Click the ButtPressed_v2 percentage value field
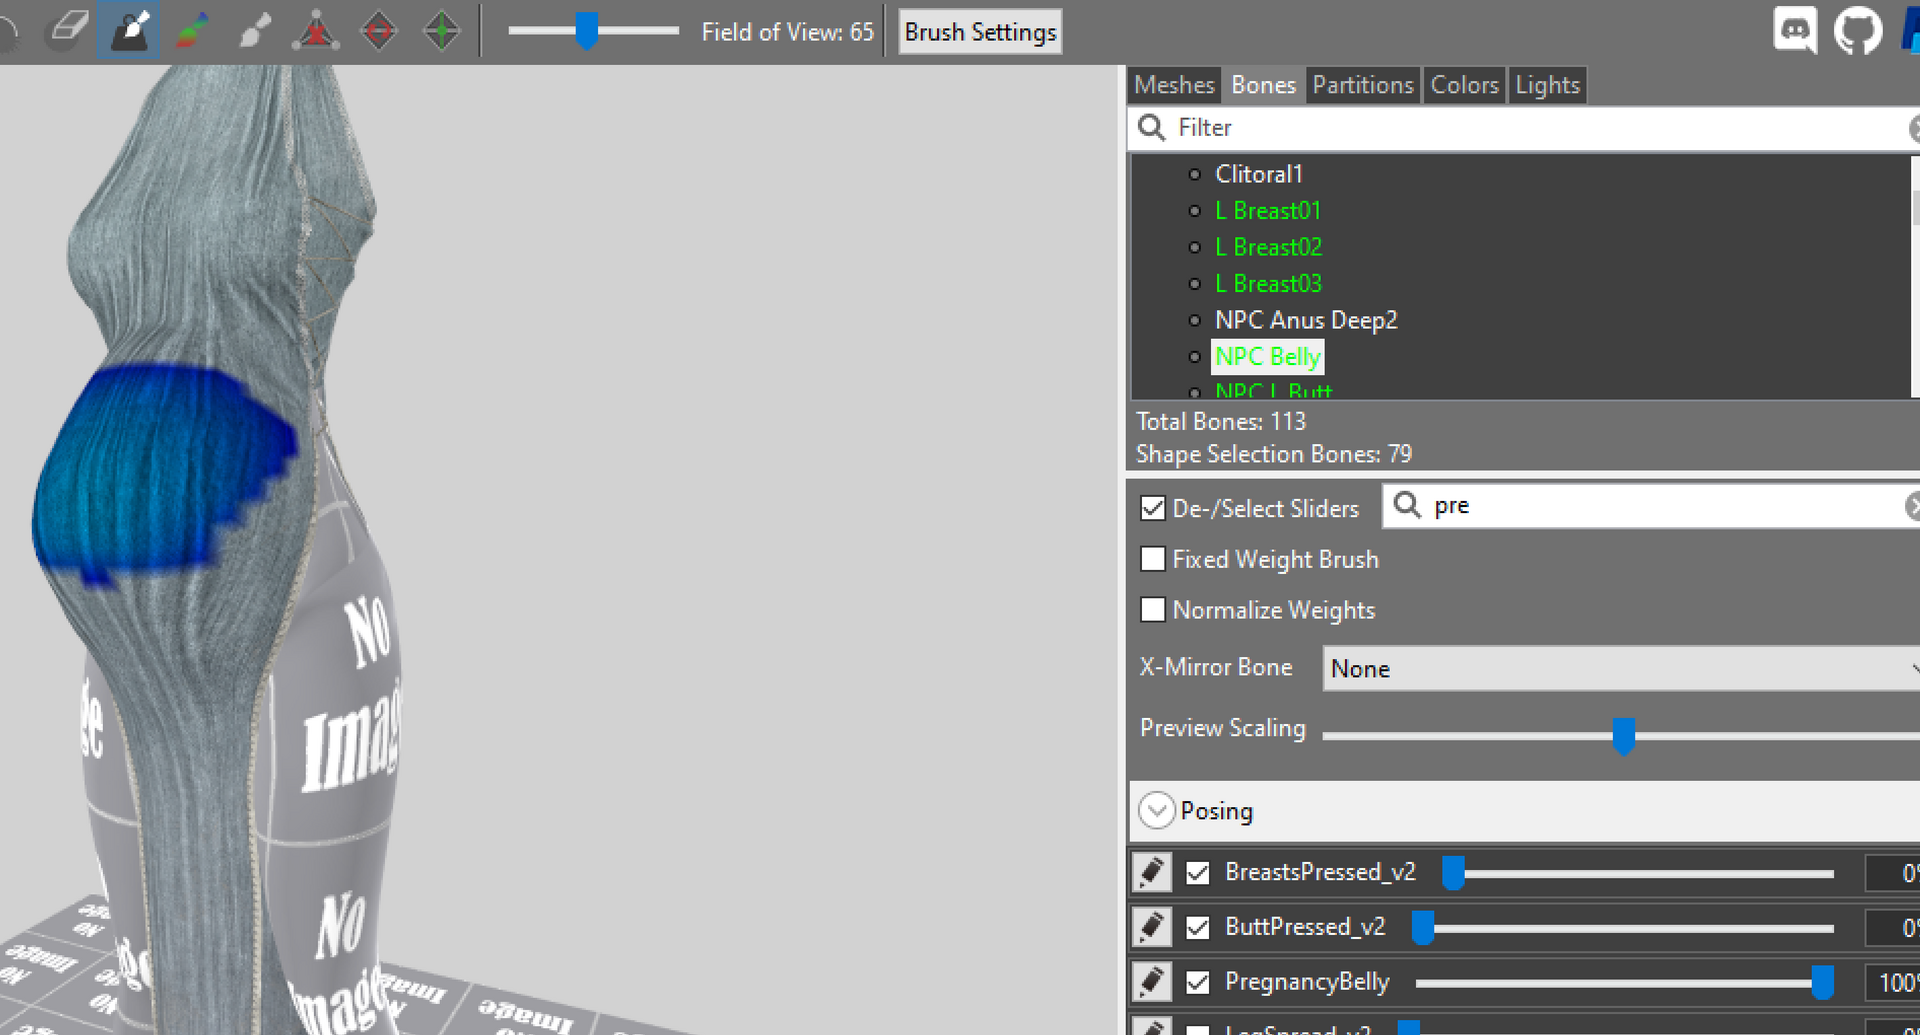Image resolution: width=1920 pixels, height=1035 pixels. pyautogui.click(x=1892, y=928)
